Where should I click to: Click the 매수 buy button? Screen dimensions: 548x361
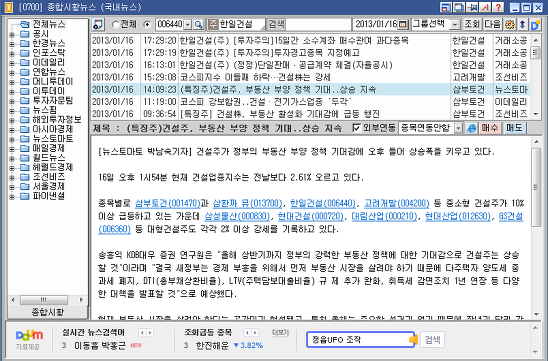(x=490, y=128)
